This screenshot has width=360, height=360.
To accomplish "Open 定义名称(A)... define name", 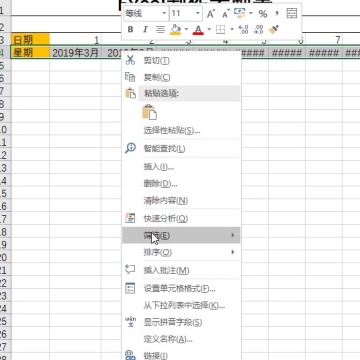I will coord(181,339).
